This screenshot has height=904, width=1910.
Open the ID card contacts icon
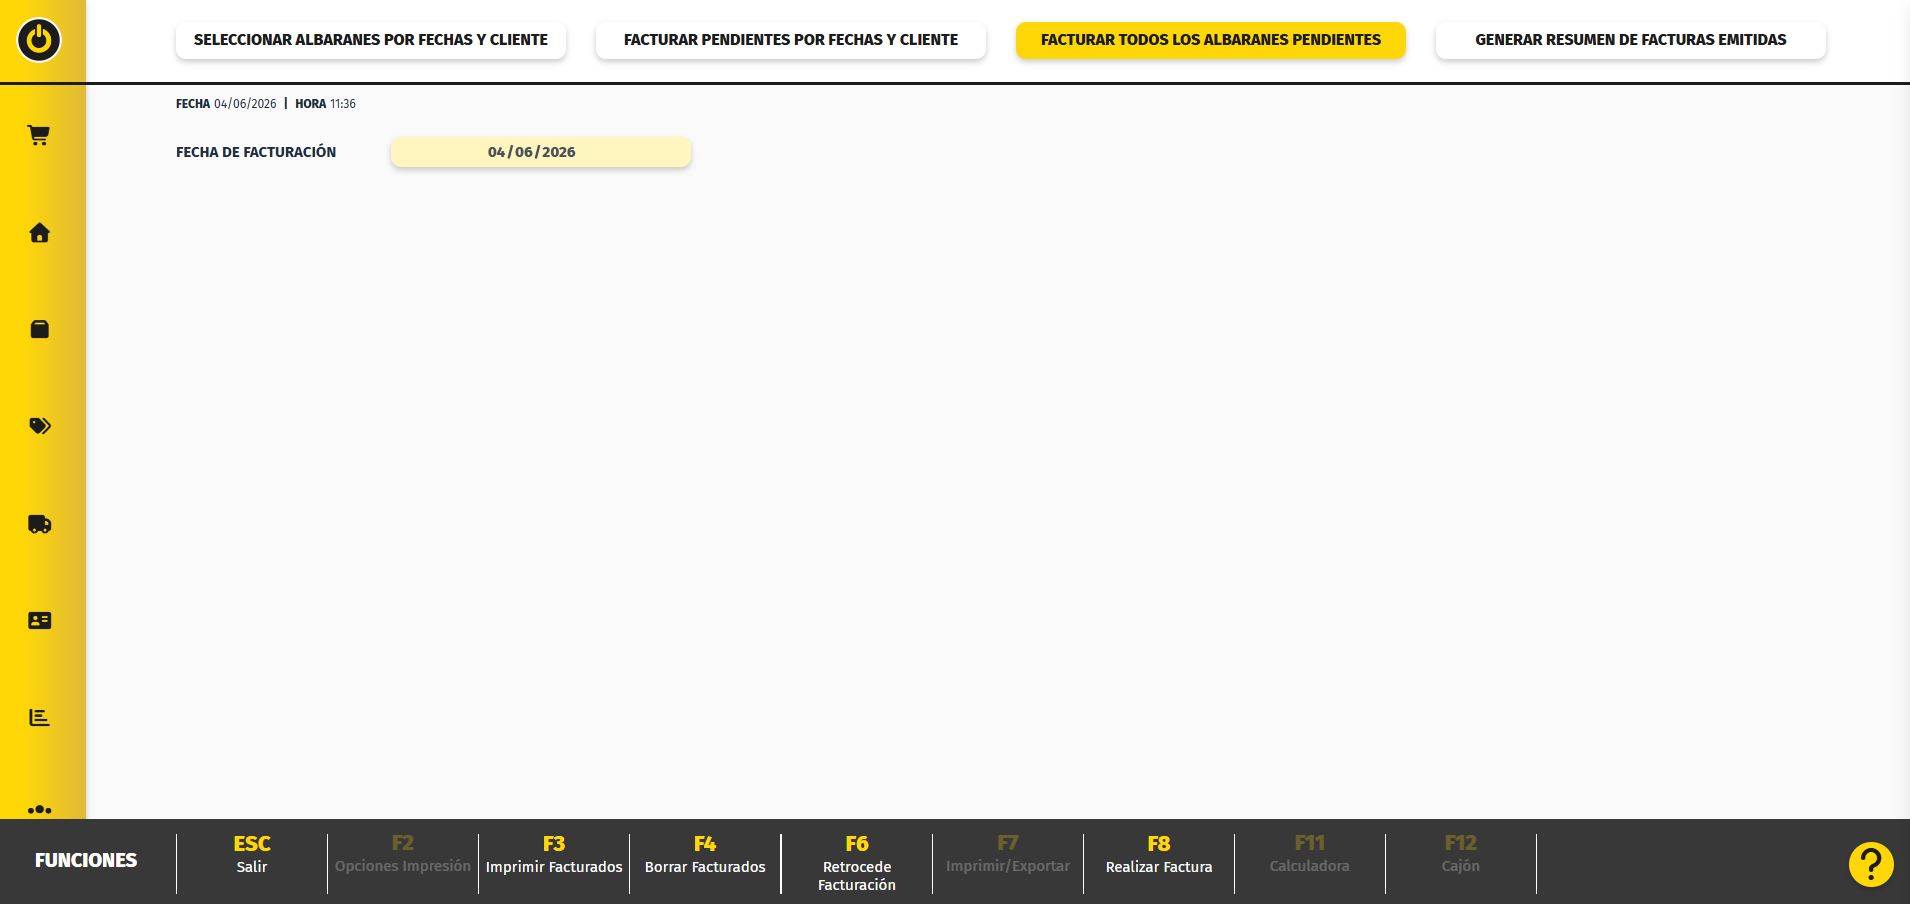pos(39,621)
